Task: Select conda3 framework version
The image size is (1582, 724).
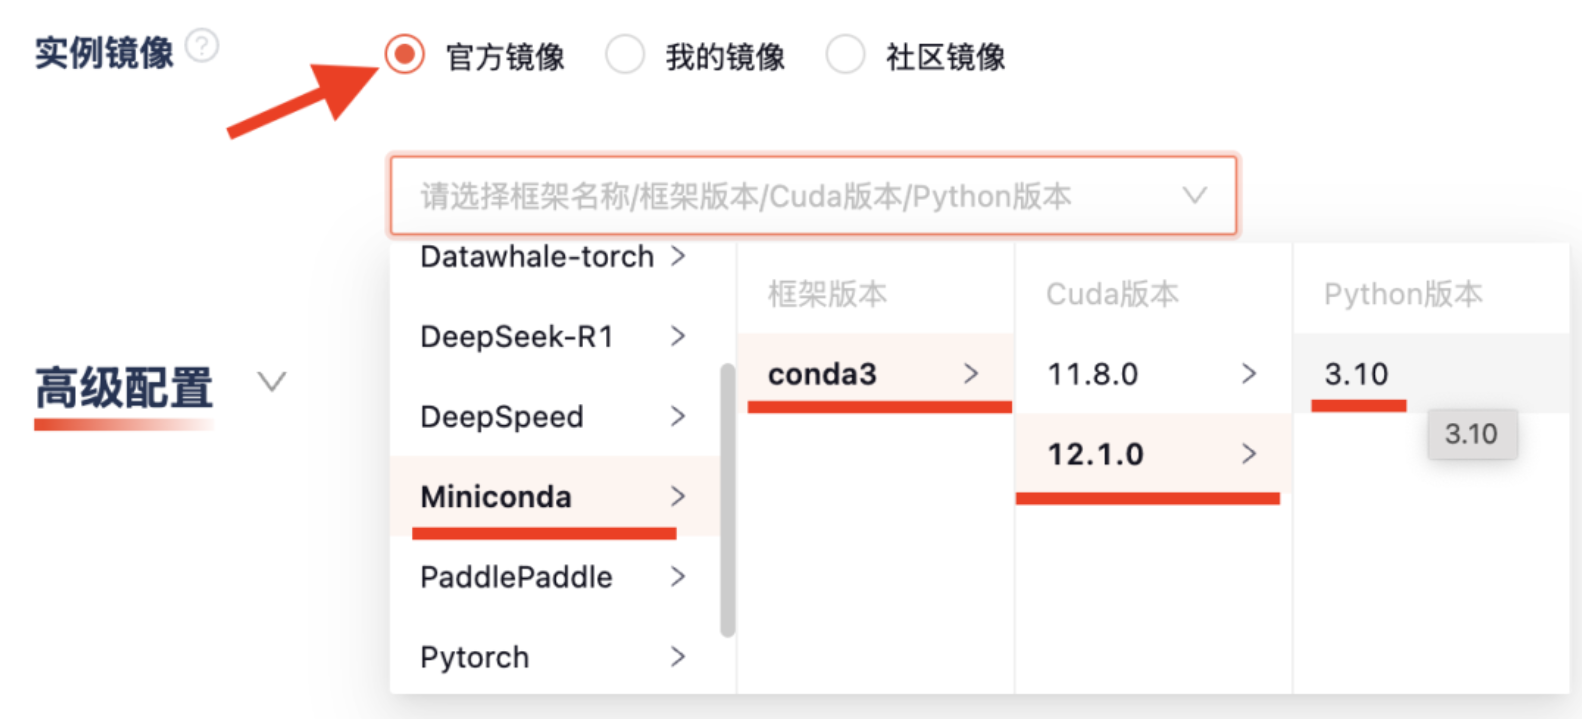Action: [822, 374]
